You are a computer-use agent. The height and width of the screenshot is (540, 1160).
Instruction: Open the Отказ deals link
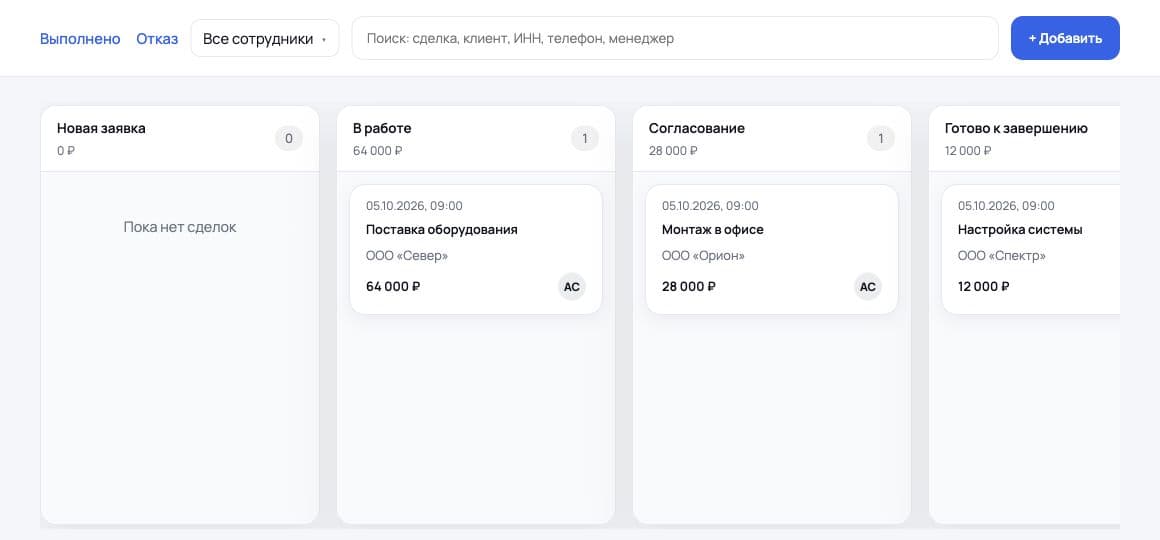(x=157, y=38)
